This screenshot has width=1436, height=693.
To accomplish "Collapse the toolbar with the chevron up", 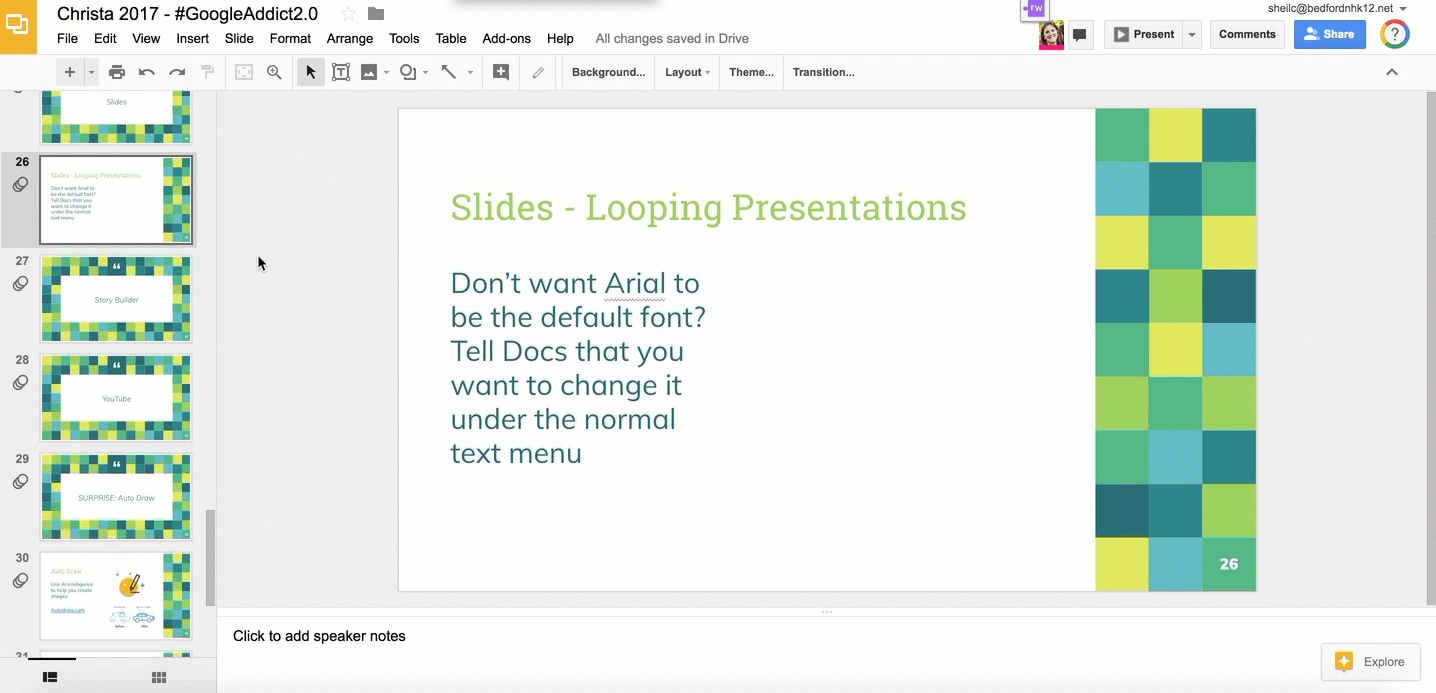I will click(1391, 72).
